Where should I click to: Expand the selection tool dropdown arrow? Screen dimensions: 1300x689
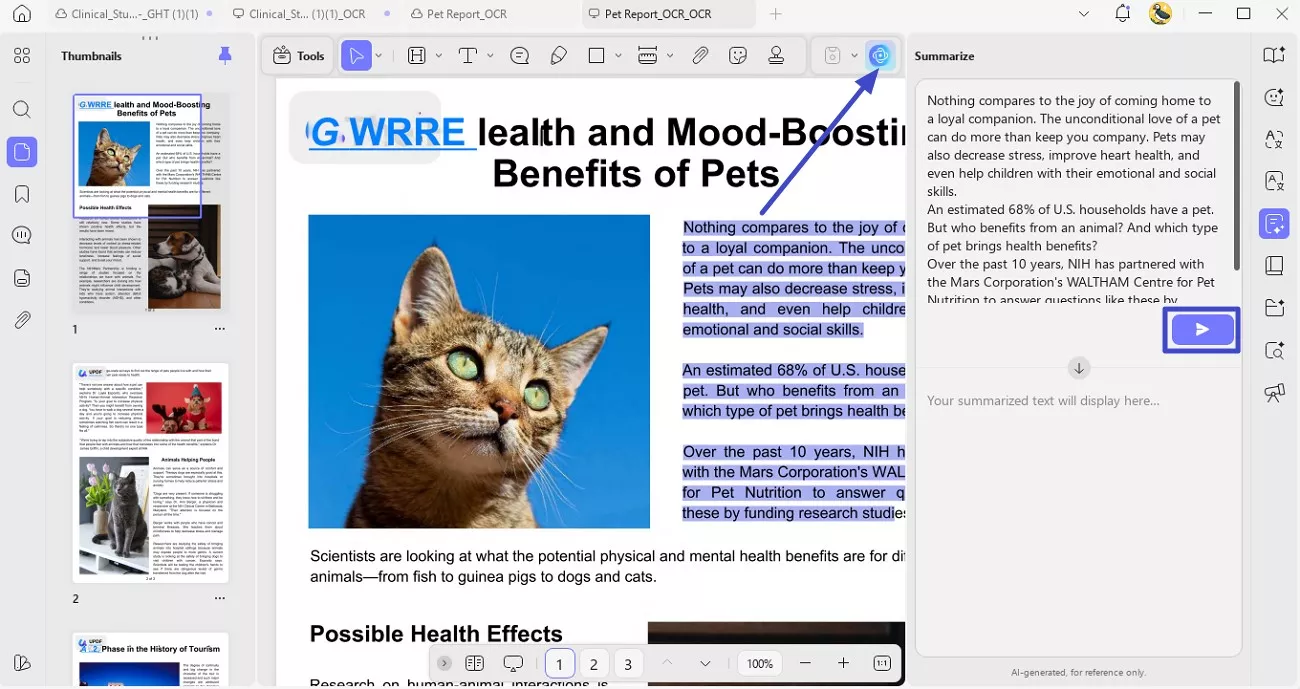pyautogui.click(x=379, y=56)
